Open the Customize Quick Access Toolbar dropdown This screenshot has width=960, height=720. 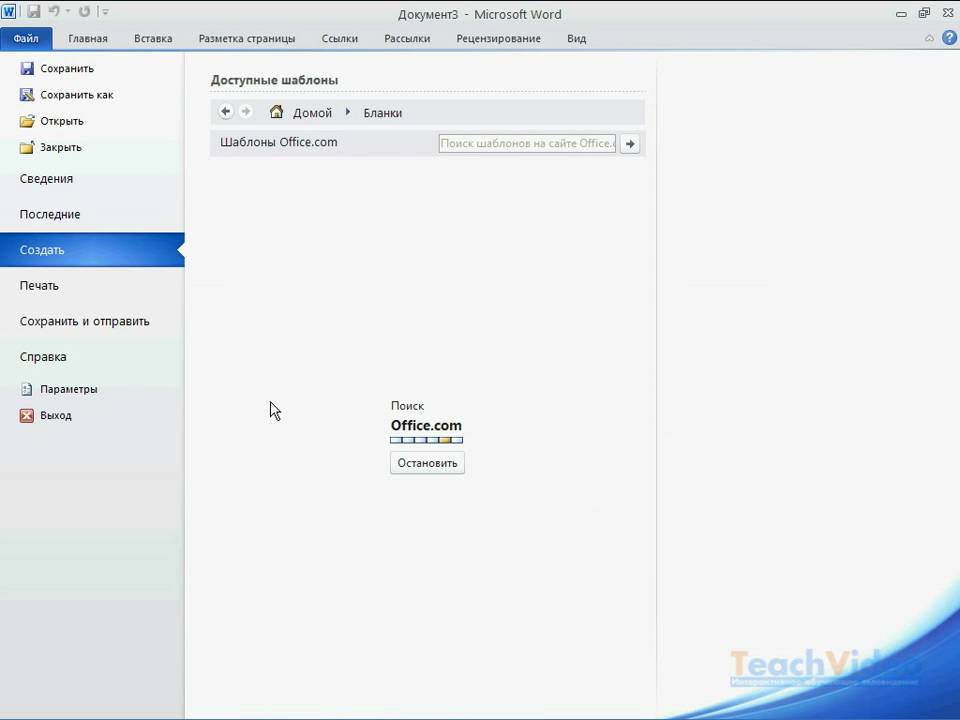tap(105, 12)
